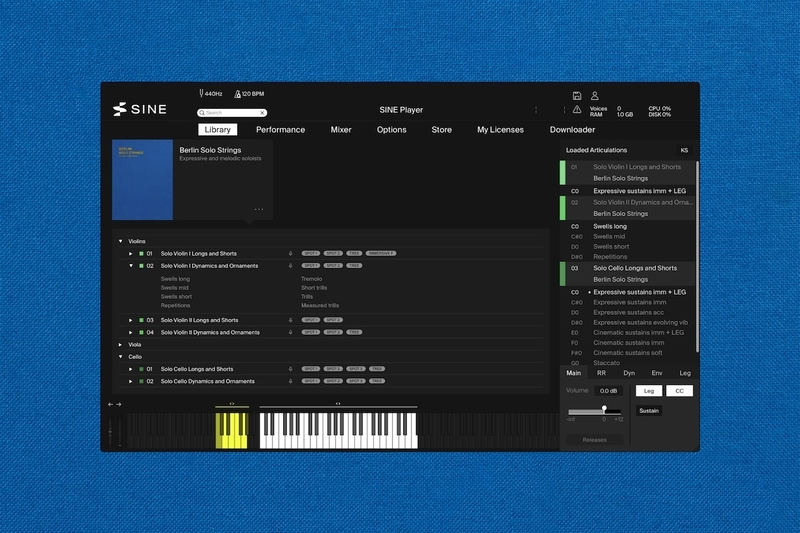The height and width of the screenshot is (533, 800).
Task: Expand 01 Solo Violin I Longs and Shorts
Action: 131,253
